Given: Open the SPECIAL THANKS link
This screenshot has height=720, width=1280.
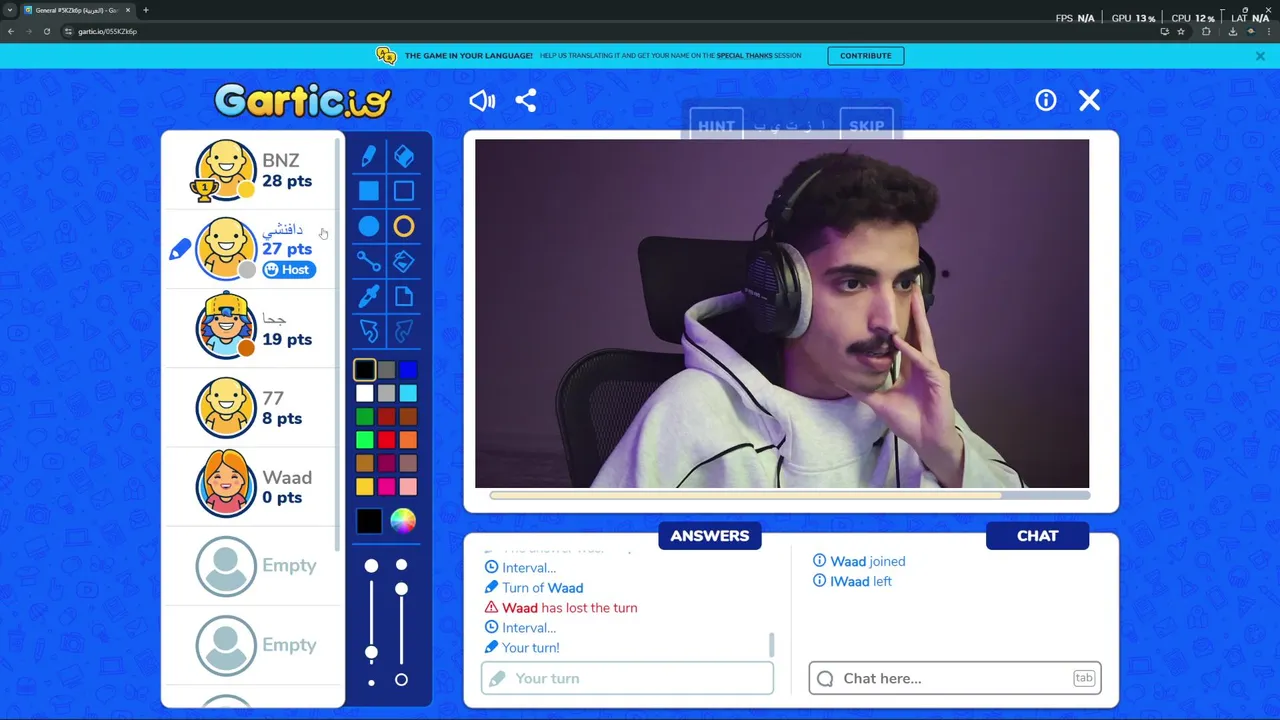Looking at the screenshot, I should pyautogui.click(x=744, y=56).
